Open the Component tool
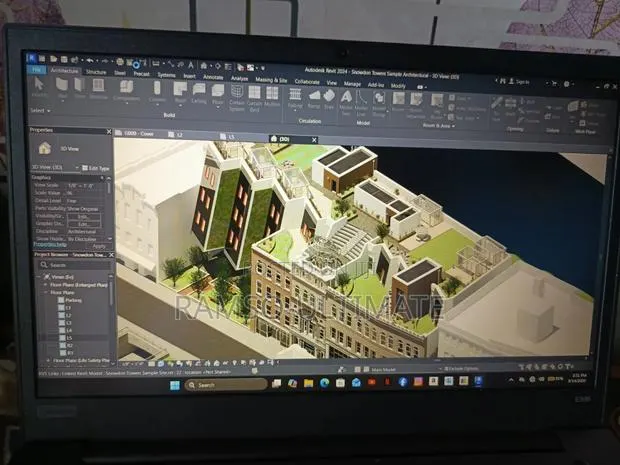Screen dimensions: 620x465 127,90
